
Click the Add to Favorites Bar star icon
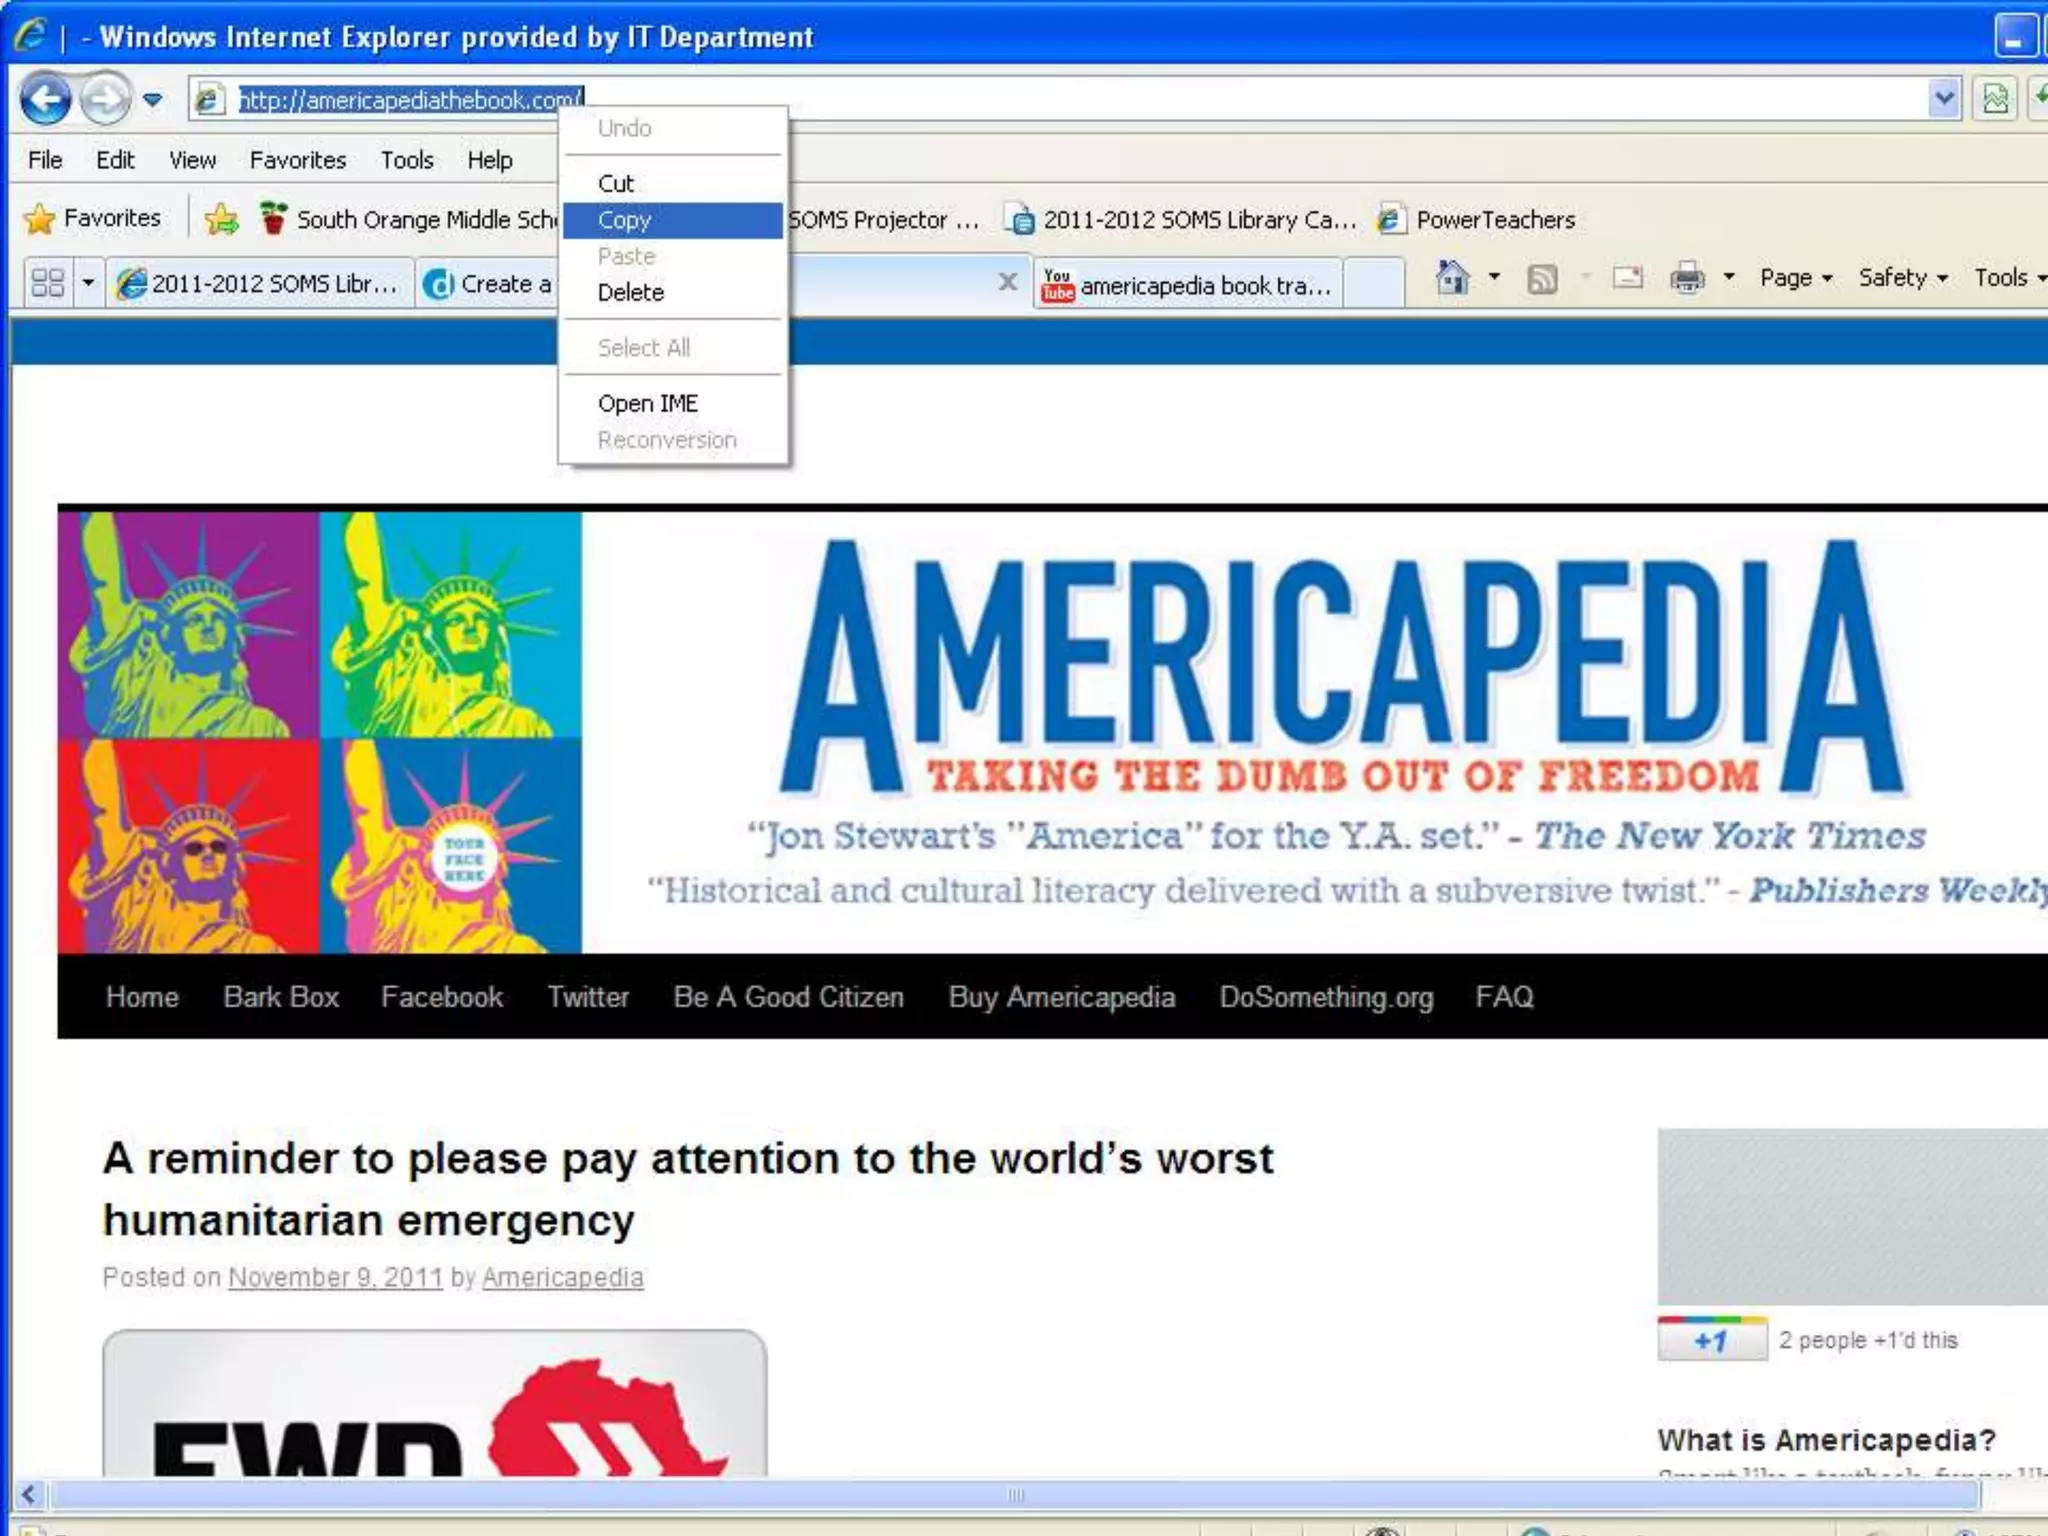tap(221, 219)
